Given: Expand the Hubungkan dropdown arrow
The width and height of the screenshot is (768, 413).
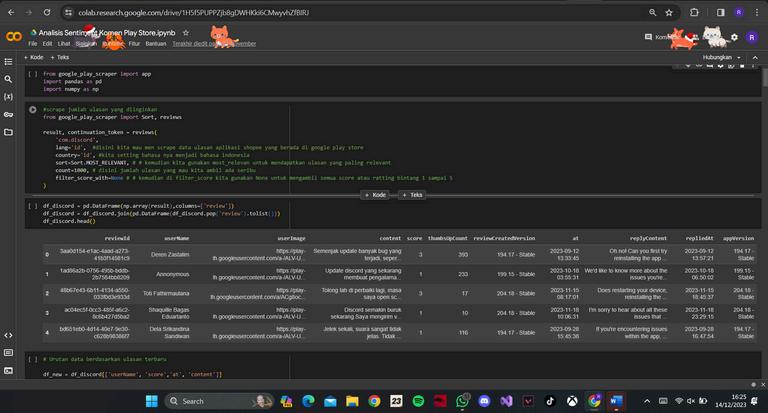Looking at the screenshot, I should click(x=739, y=57).
